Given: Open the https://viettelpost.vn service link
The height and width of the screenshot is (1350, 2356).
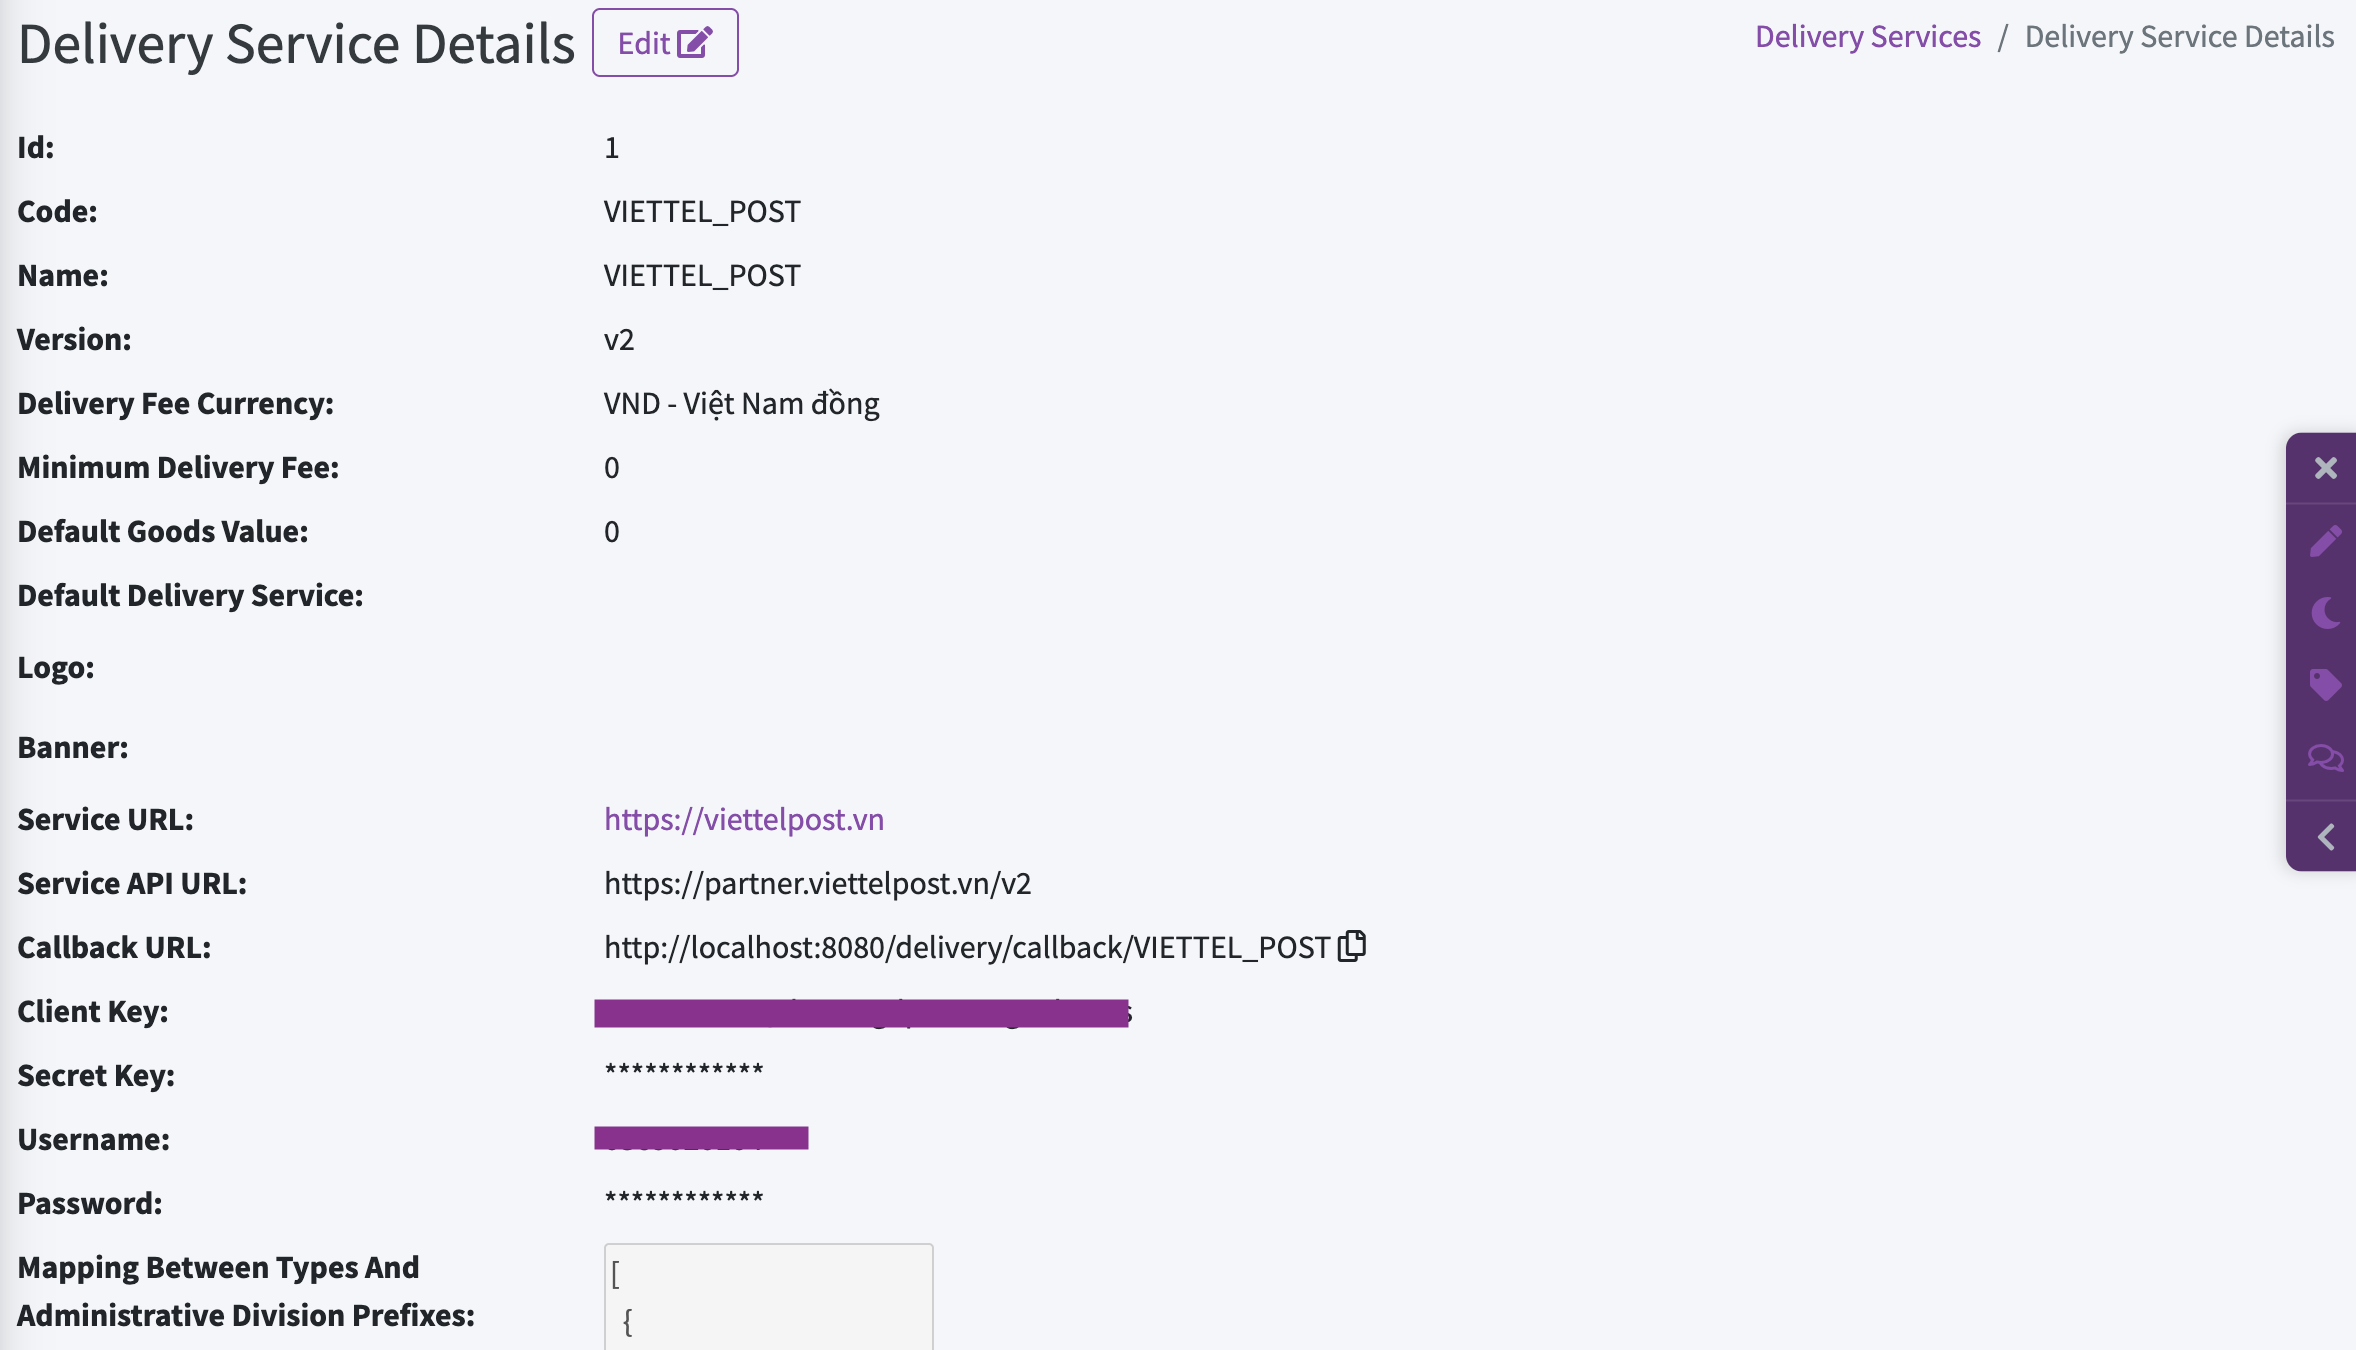Looking at the screenshot, I should point(744,819).
